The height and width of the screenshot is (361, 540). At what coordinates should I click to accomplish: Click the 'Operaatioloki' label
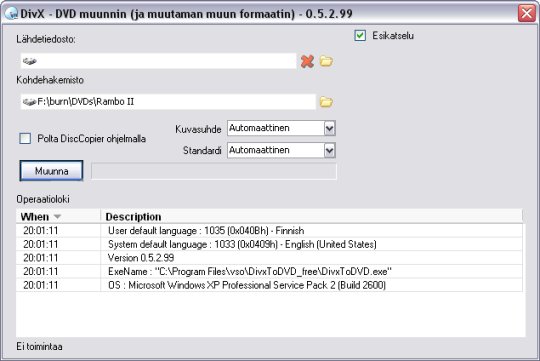point(43,199)
